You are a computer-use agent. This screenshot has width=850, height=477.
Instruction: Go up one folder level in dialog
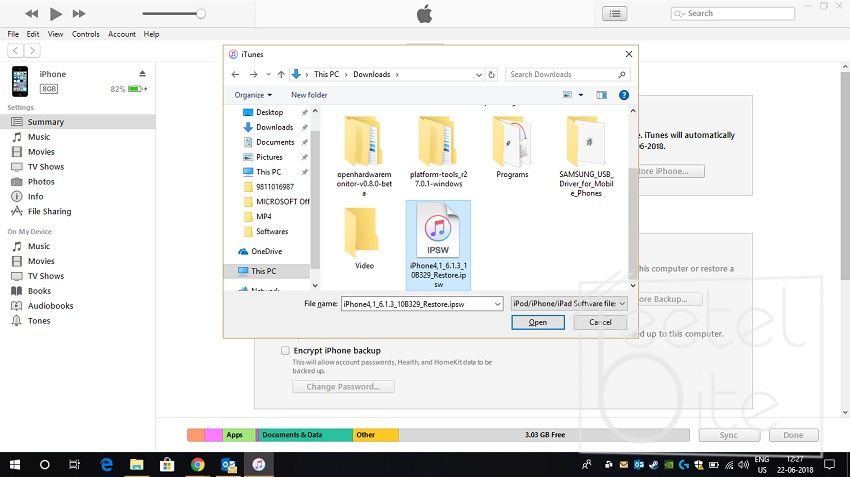coord(281,75)
